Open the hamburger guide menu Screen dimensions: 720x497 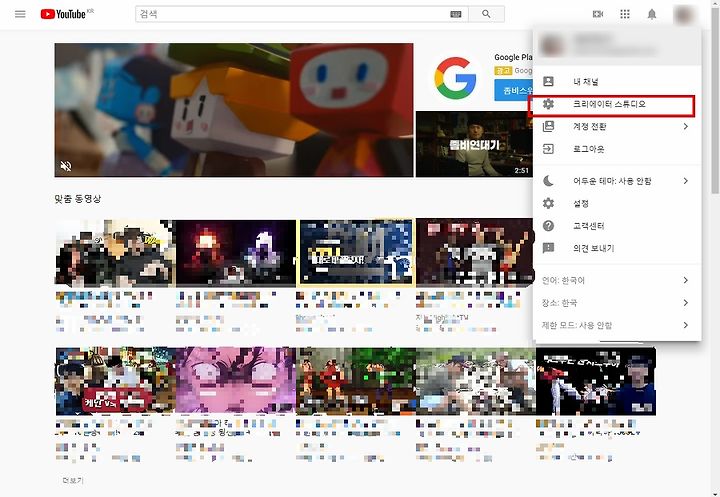[x=20, y=14]
